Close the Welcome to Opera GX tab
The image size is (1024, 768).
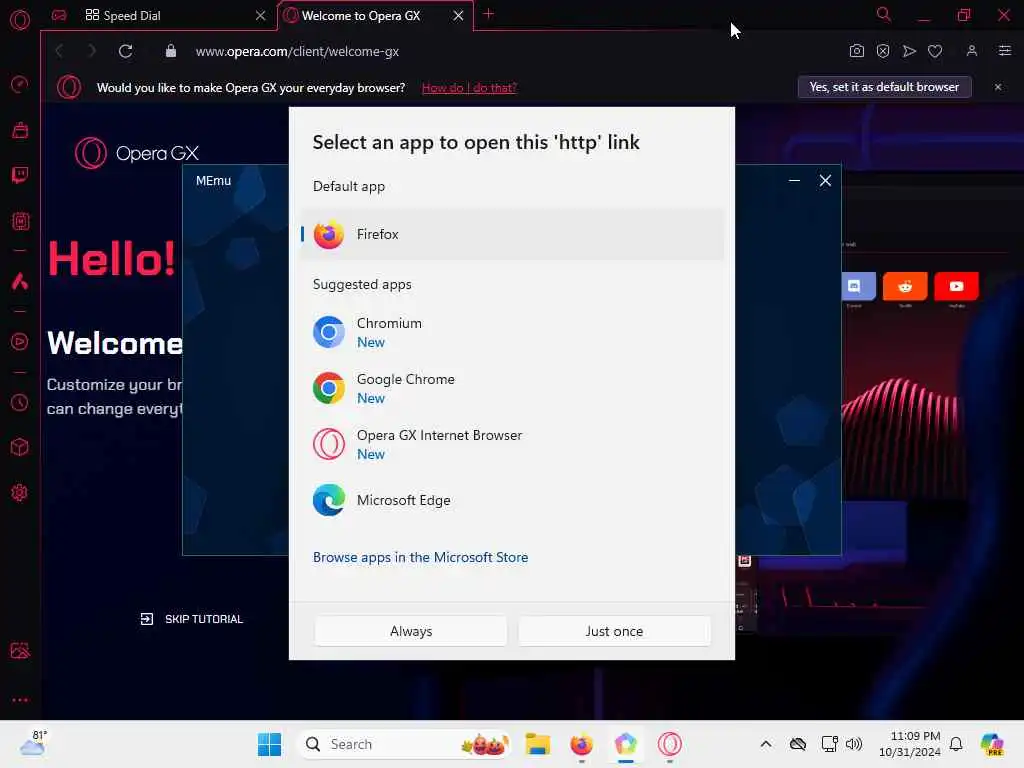pyautogui.click(x=458, y=16)
